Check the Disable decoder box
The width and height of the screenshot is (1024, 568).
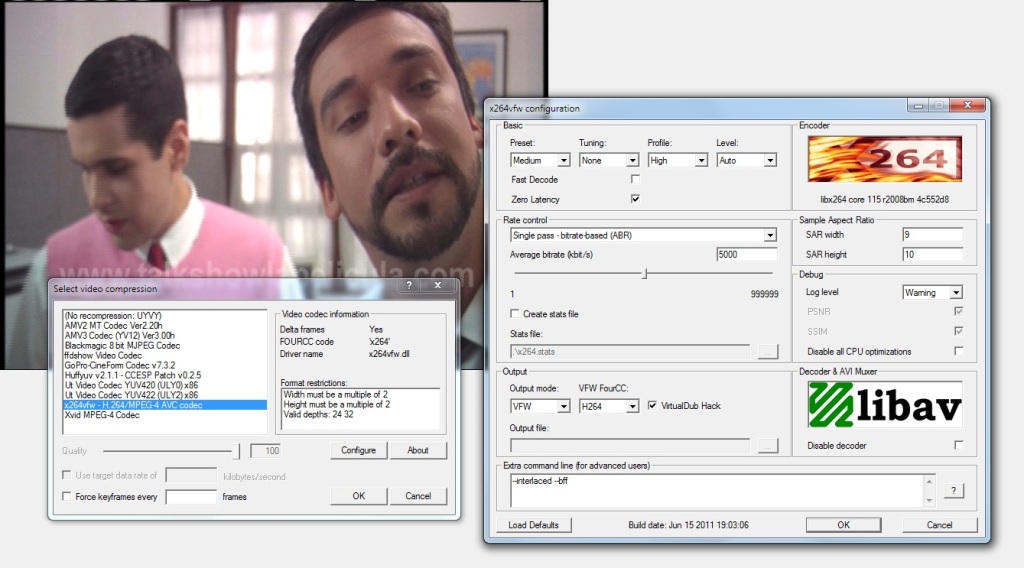[x=958, y=445]
